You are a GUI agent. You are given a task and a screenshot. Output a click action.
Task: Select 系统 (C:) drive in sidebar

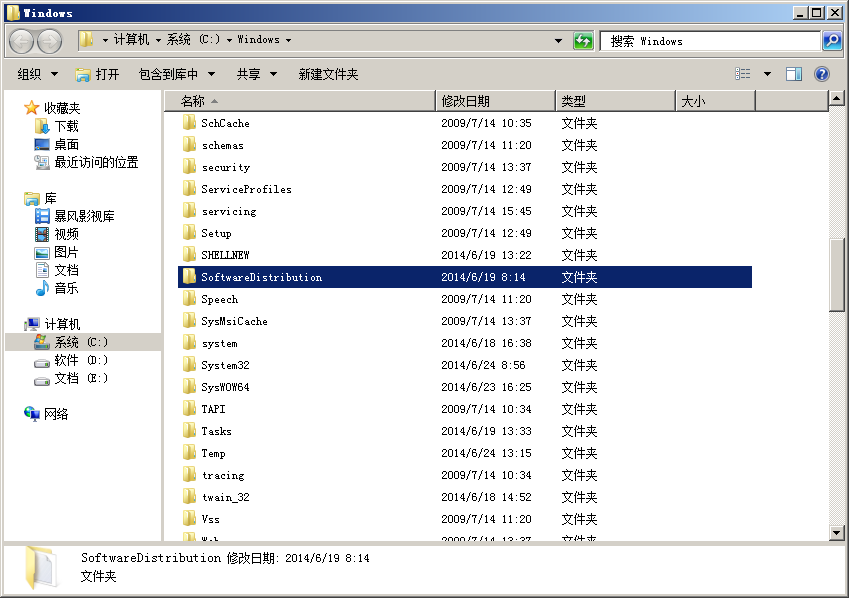[x=81, y=342]
